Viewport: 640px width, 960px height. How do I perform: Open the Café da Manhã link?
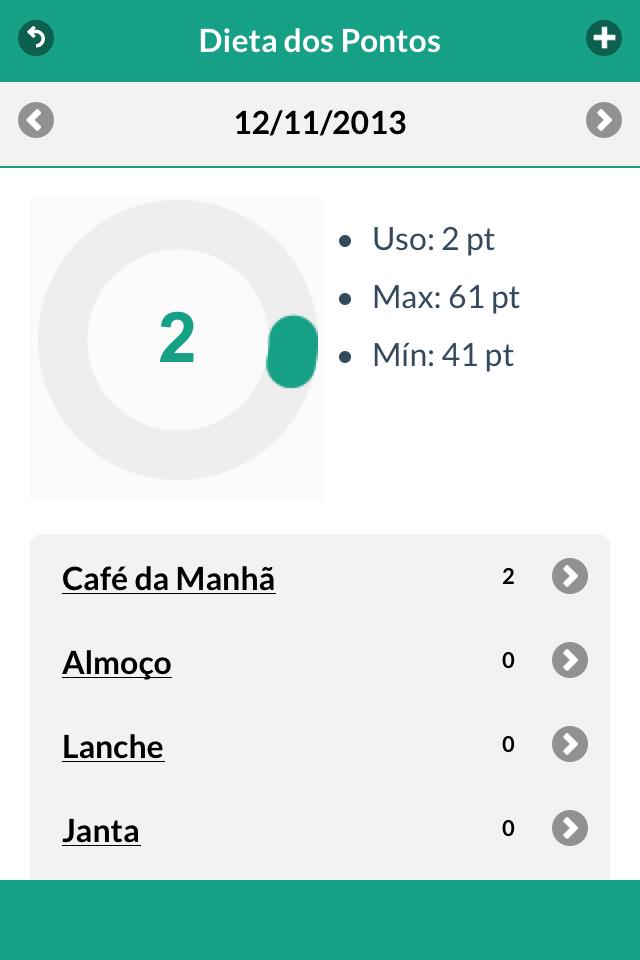pyautogui.click(x=168, y=579)
